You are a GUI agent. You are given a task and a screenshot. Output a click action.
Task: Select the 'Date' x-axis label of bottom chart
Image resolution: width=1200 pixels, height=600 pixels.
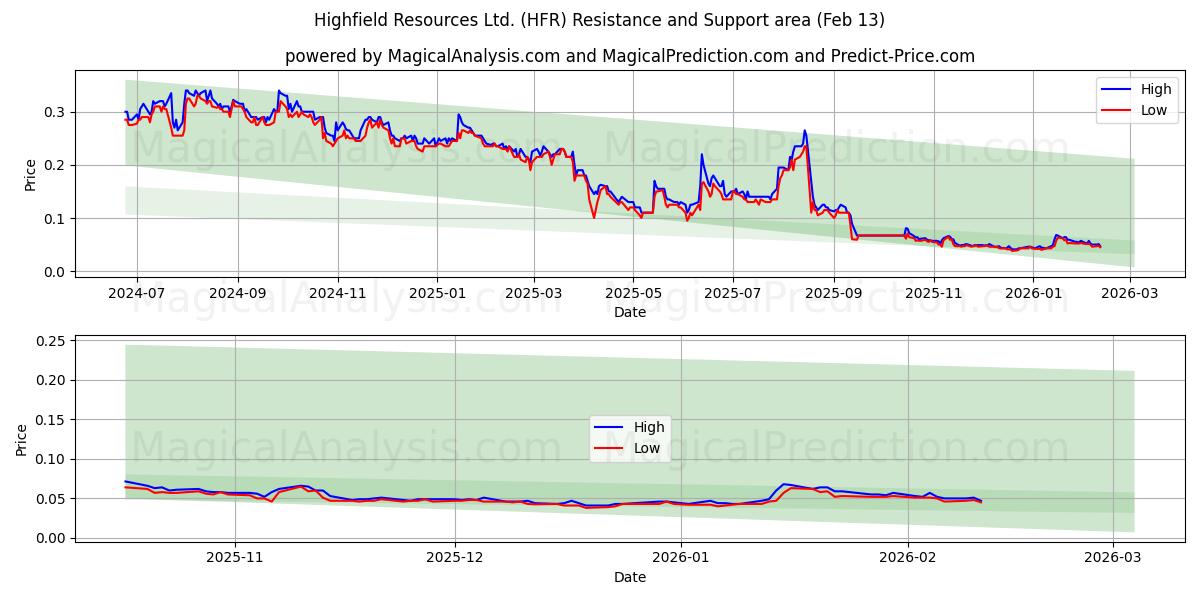click(x=630, y=577)
